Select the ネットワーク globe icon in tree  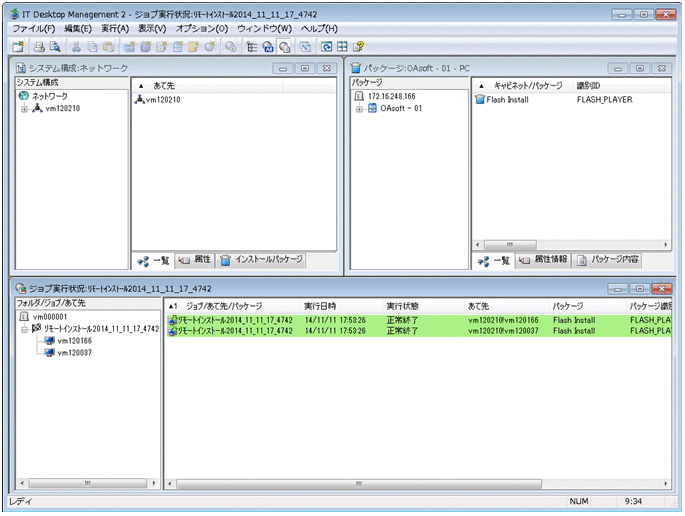coord(24,96)
